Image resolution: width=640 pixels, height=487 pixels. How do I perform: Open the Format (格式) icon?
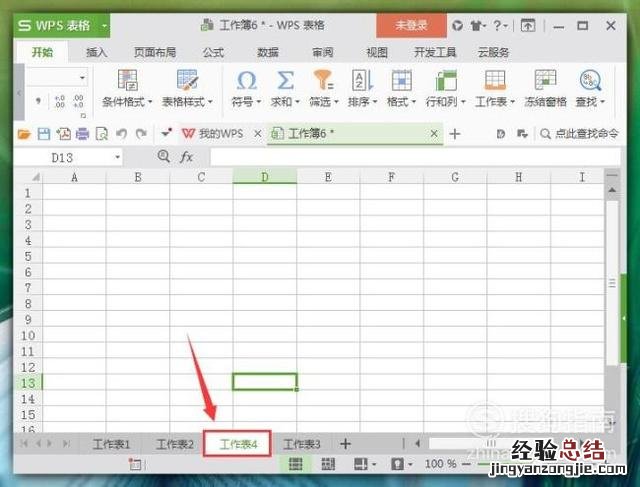tap(401, 80)
